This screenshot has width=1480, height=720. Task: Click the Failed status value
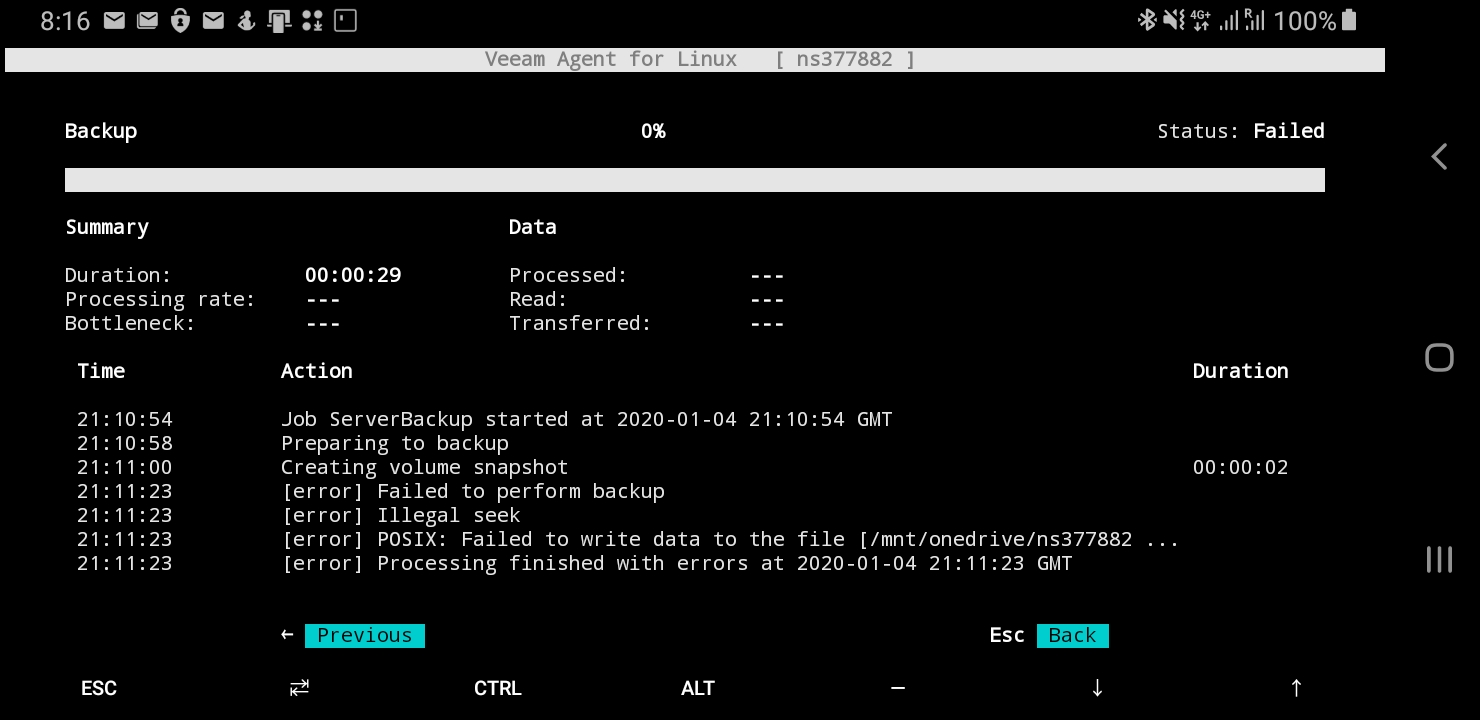click(1289, 131)
